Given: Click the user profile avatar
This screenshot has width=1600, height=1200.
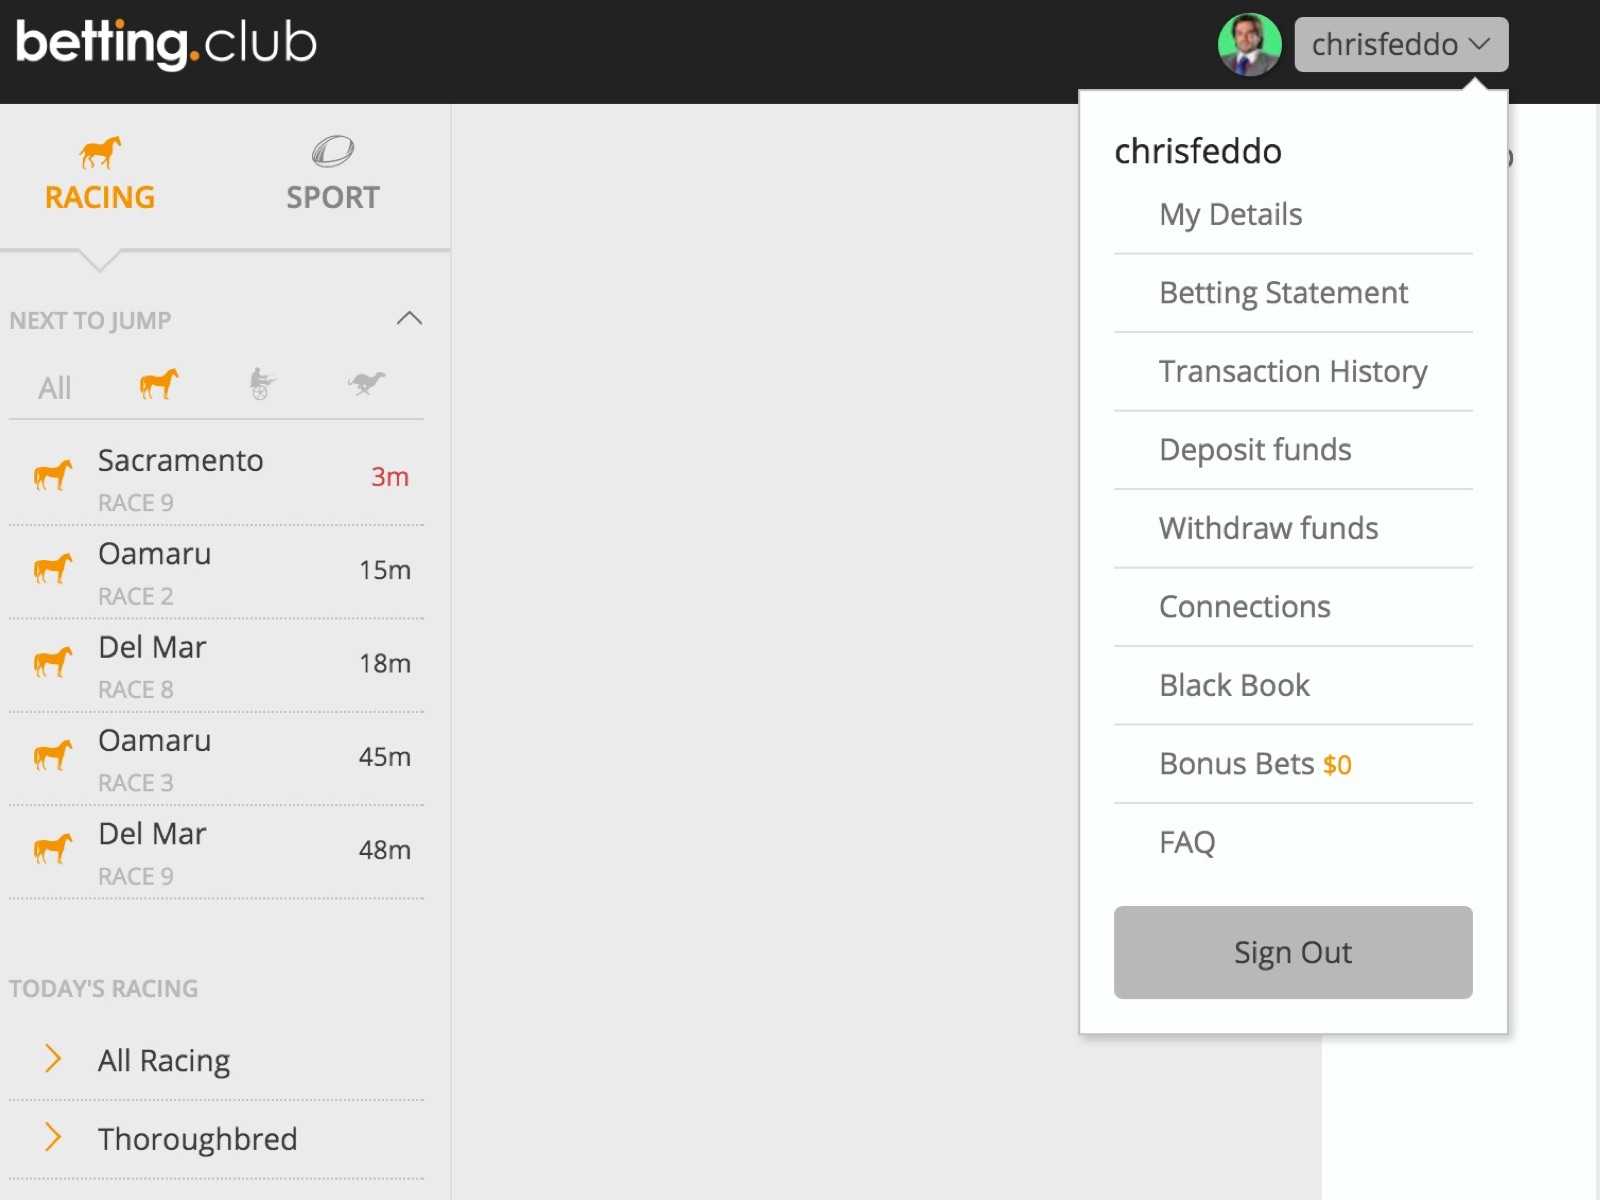Looking at the screenshot, I should 1249,45.
